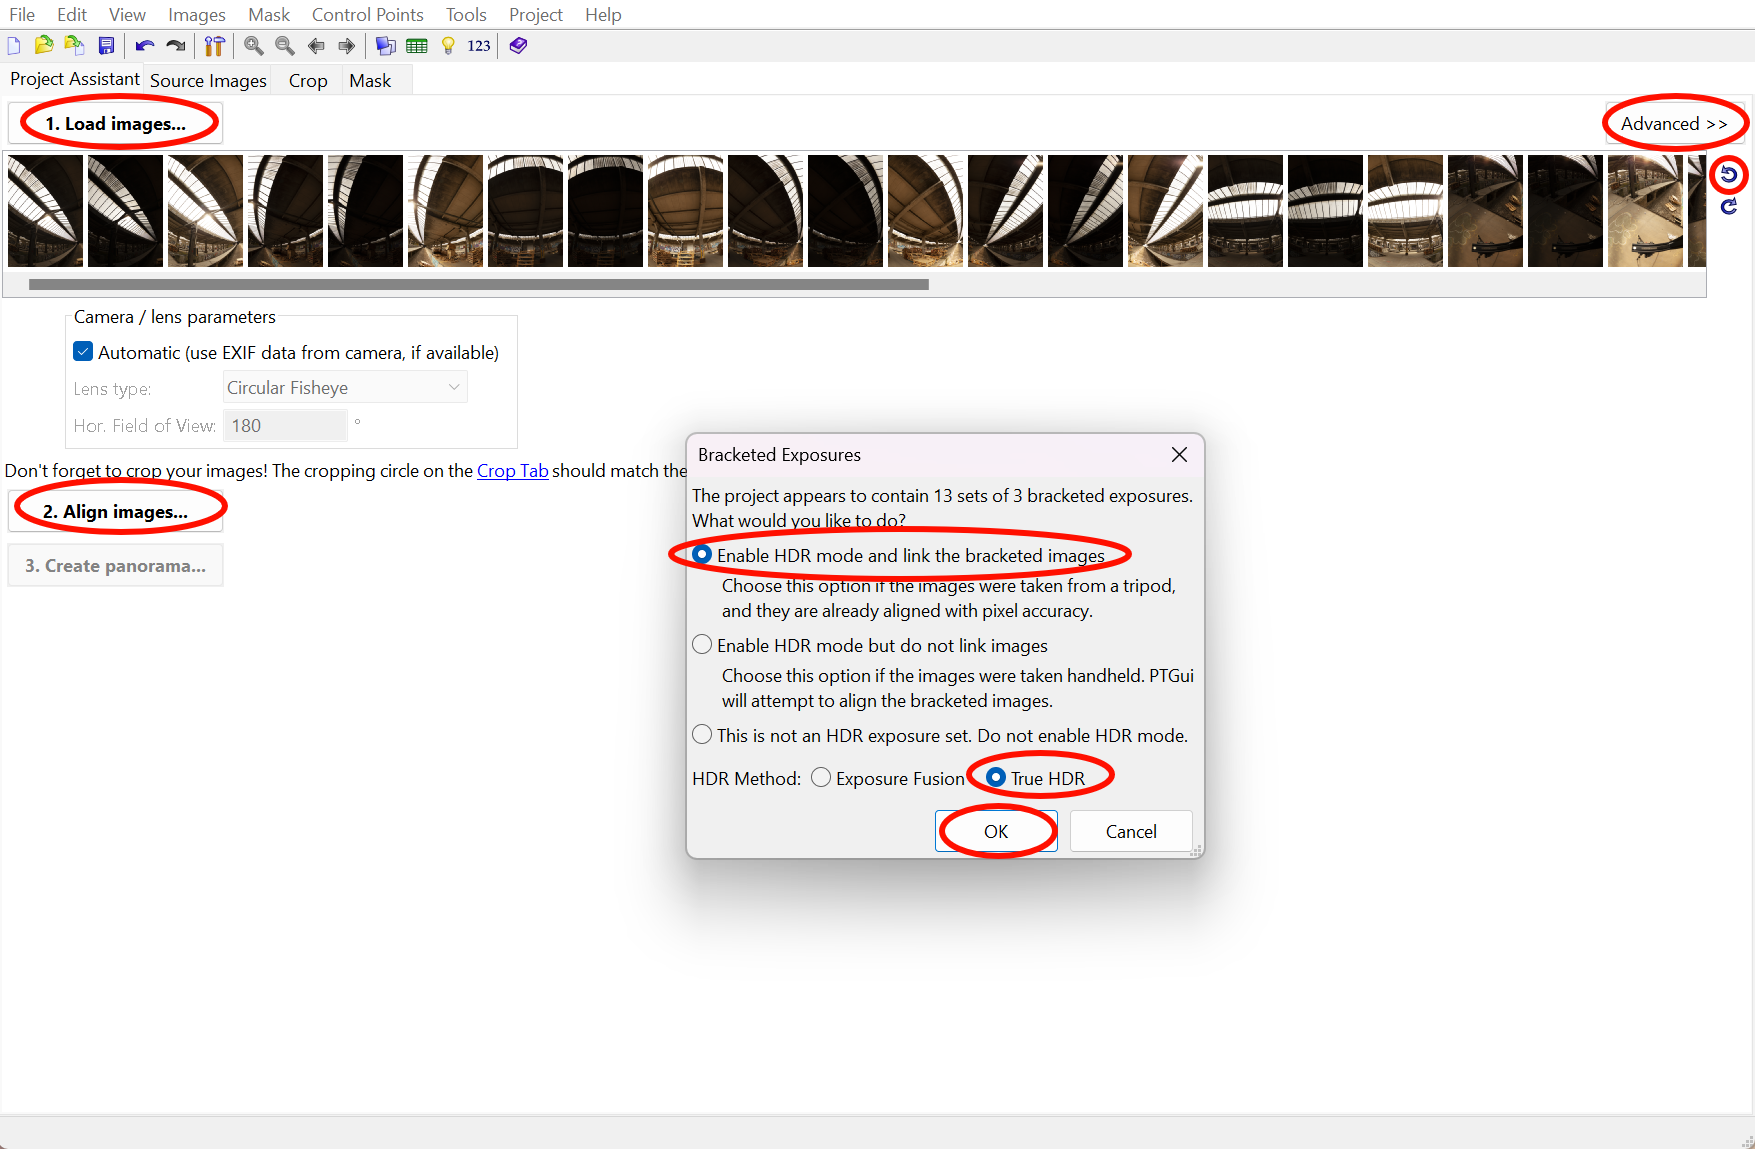
Task: Zoom out with the magnifier minus icon
Action: (x=285, y=46)
